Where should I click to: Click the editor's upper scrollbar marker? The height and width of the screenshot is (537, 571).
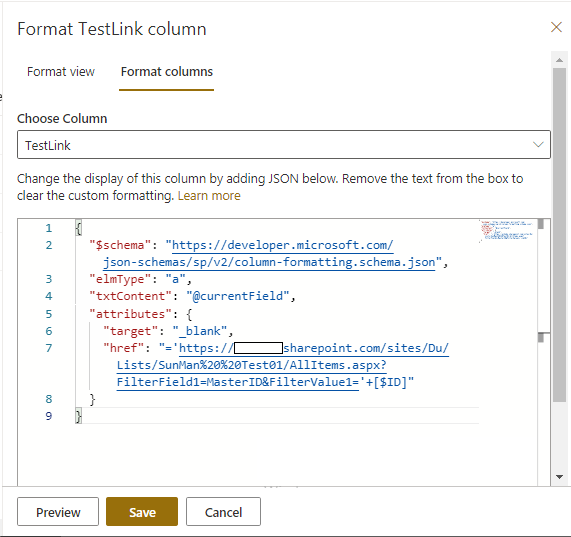tap(541, 224)
